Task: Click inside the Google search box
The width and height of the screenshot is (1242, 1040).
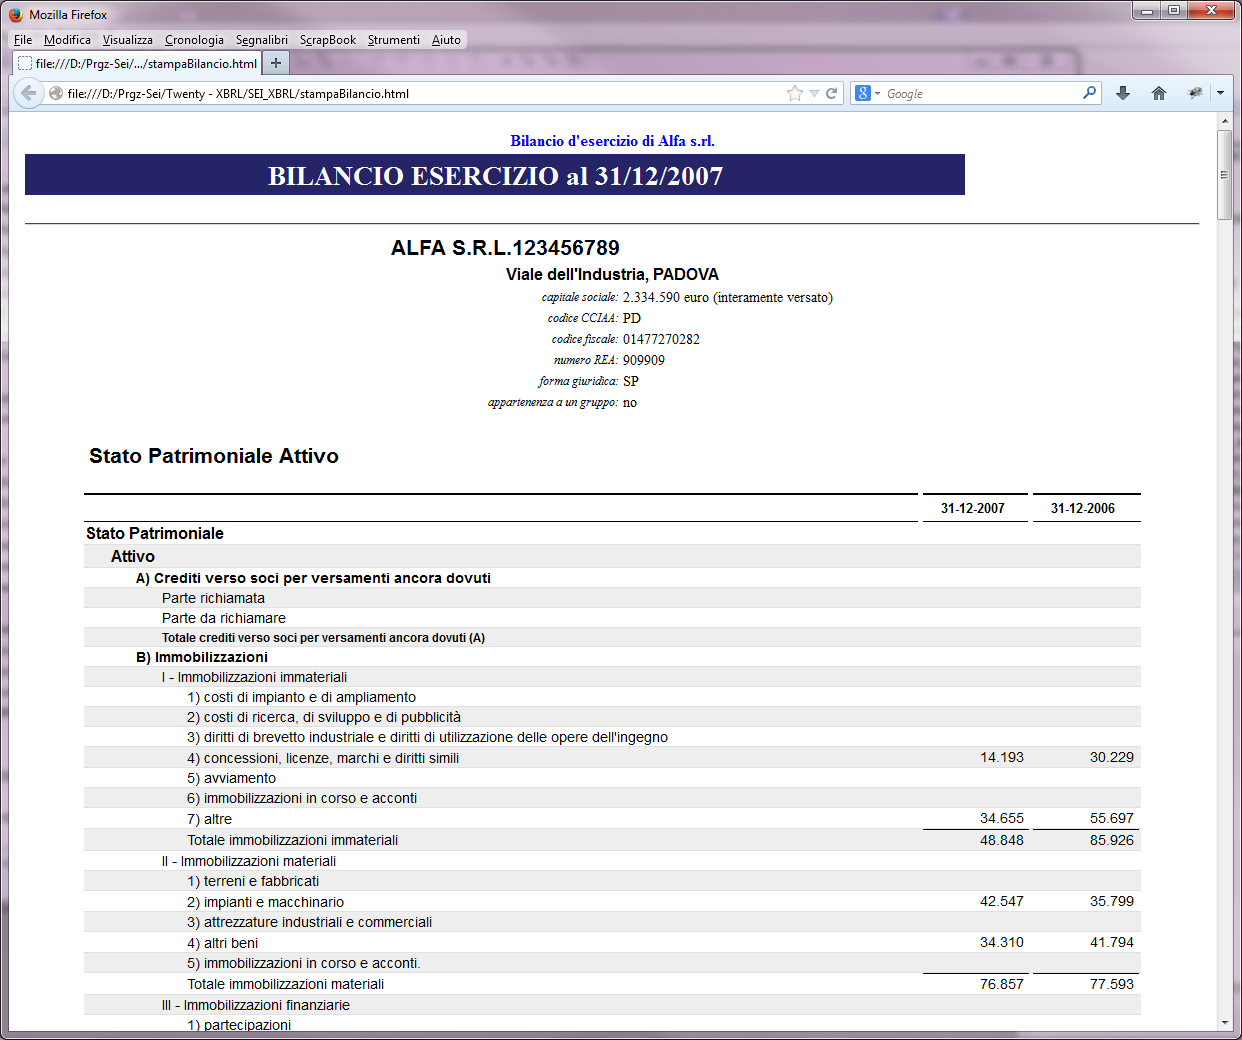Action: pyautogui.click(x=980, y=93)
